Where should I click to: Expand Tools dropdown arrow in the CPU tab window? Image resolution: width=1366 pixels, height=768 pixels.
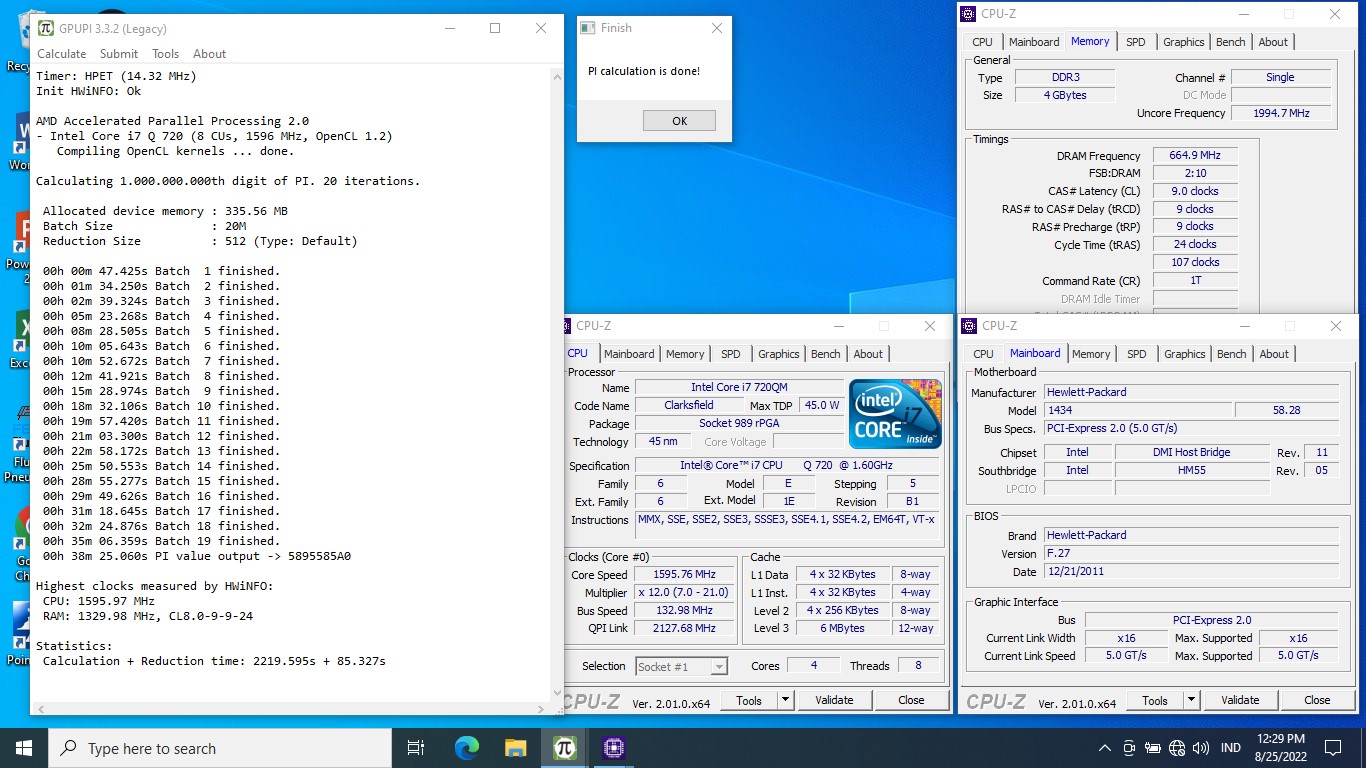pyautogui.click(x=785, y=700)
